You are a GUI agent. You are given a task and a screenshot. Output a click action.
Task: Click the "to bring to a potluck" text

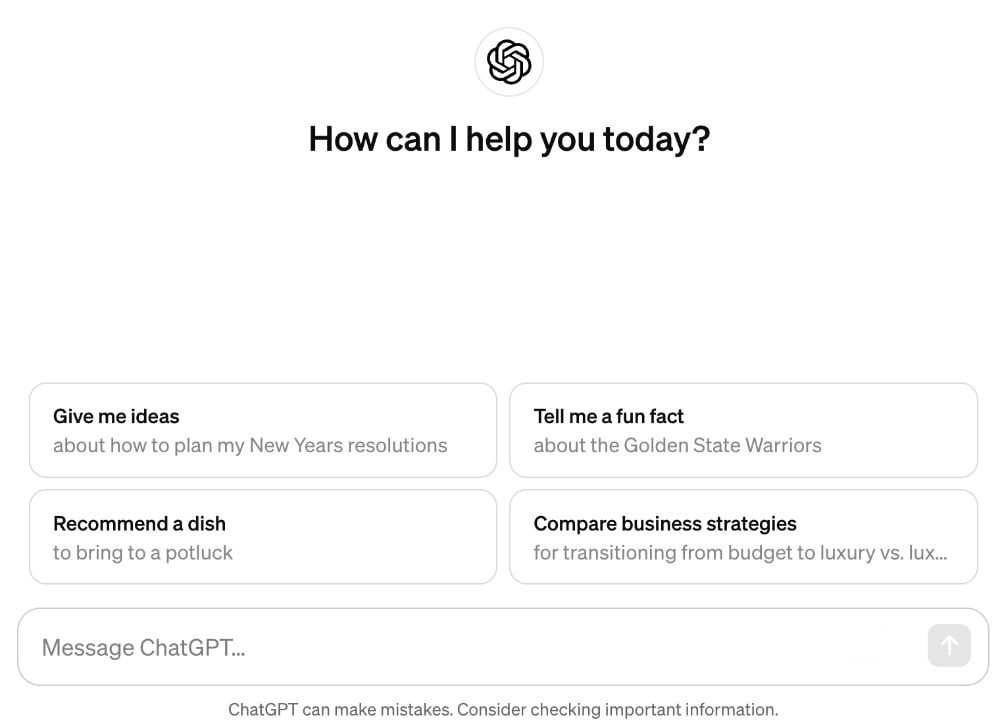click(x=143, y=553)
